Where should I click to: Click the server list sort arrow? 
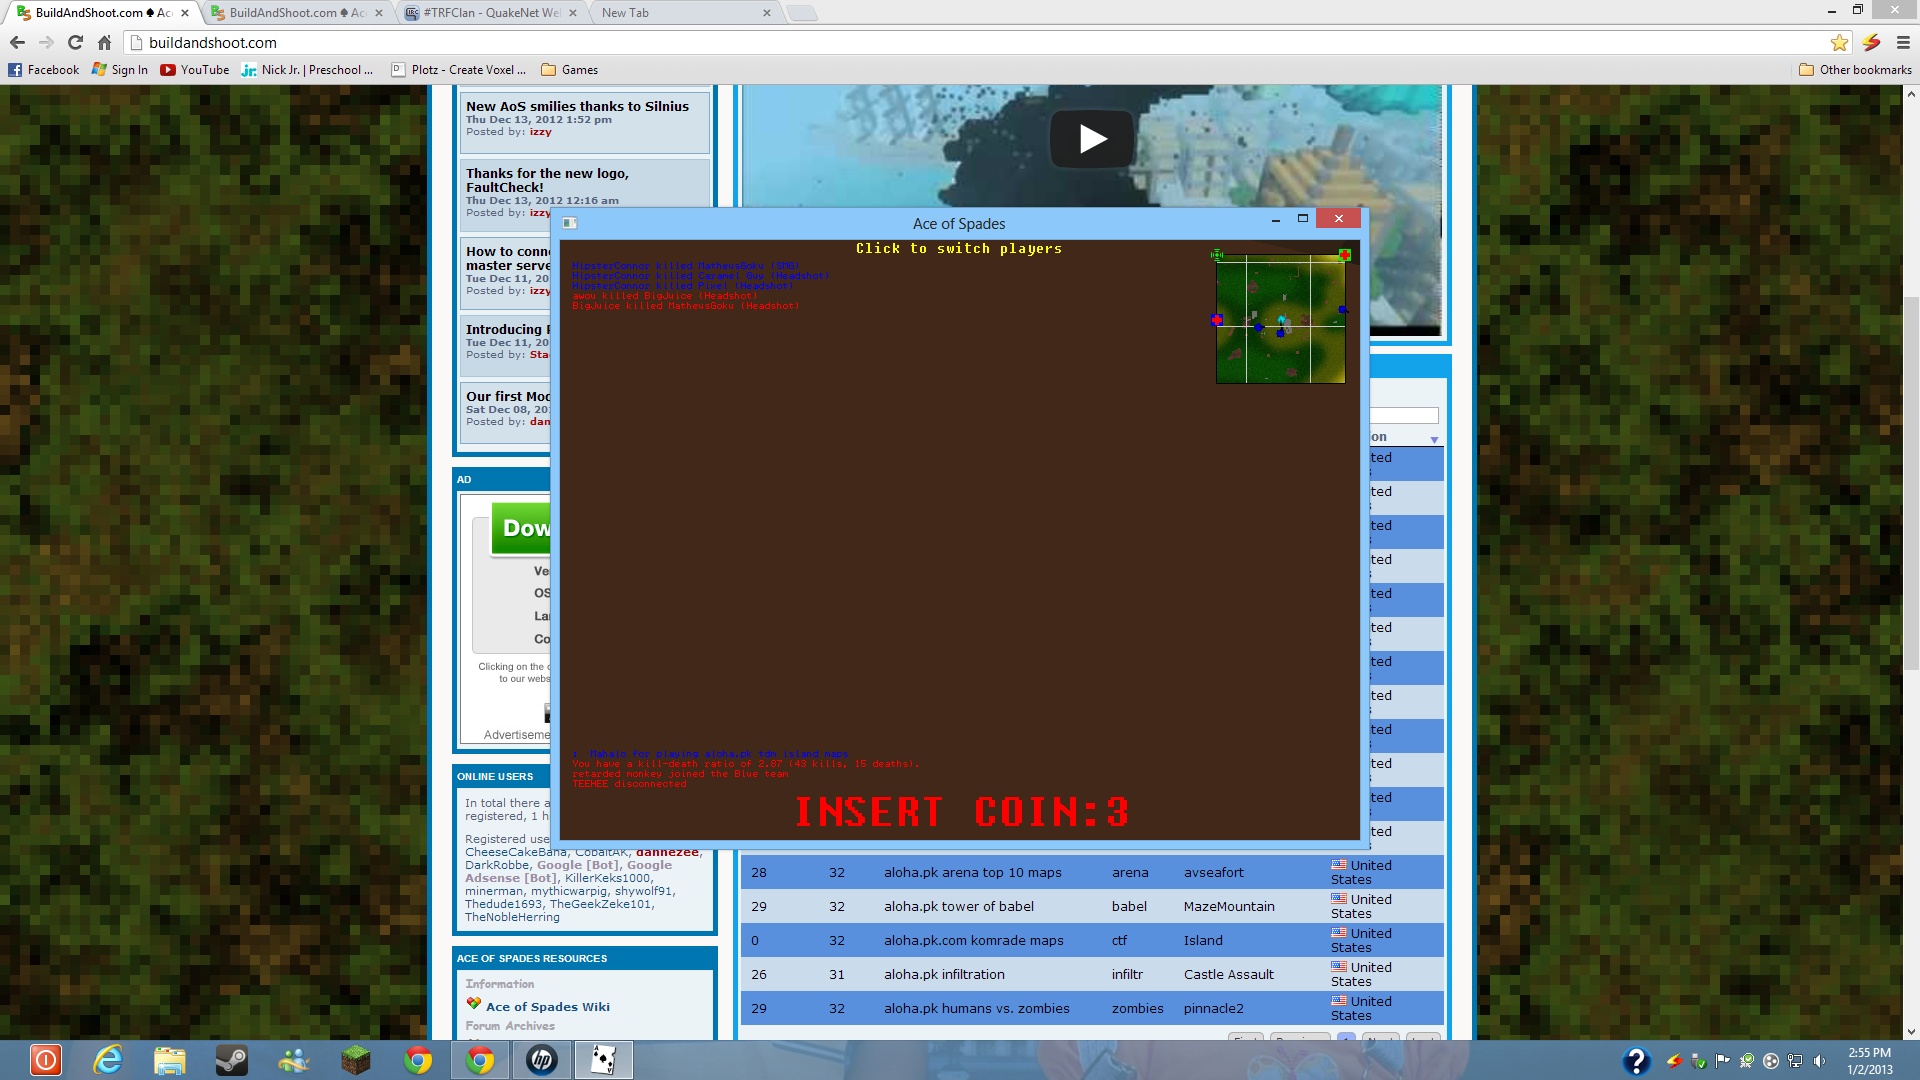coord(1434,439)
